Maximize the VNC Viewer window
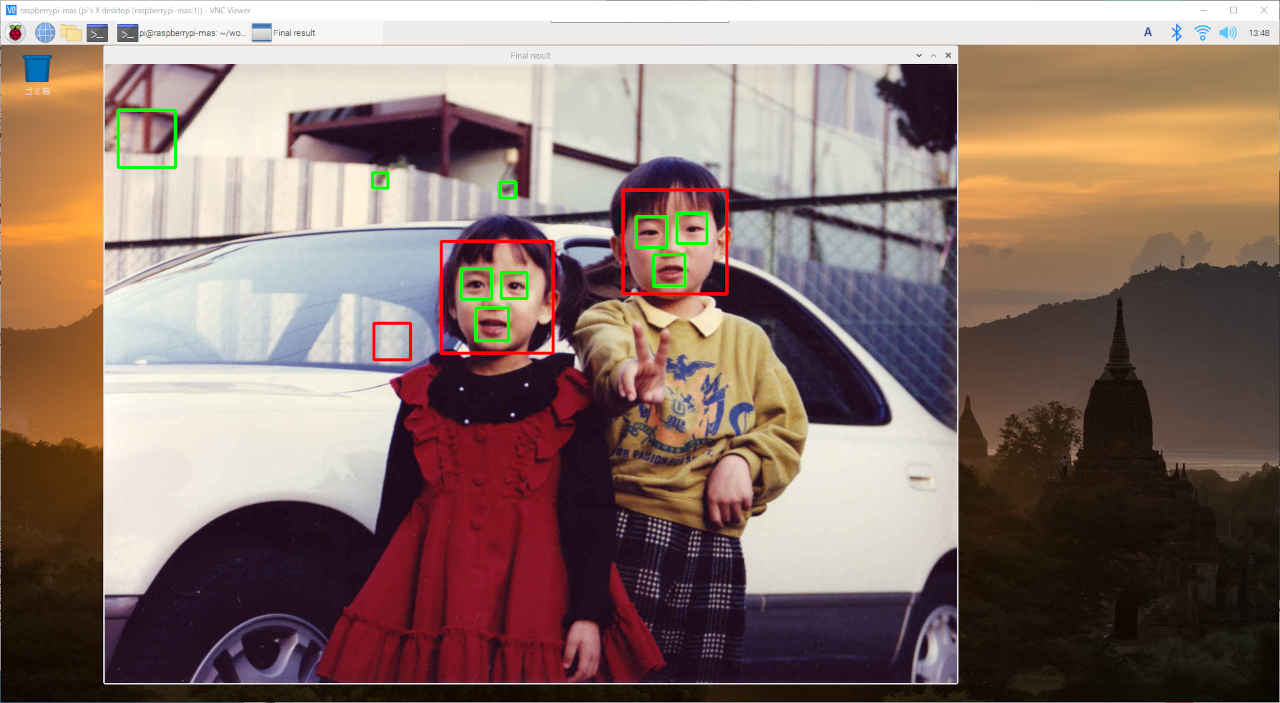This screenshot has width=1280, height=703. (1233, 10)
